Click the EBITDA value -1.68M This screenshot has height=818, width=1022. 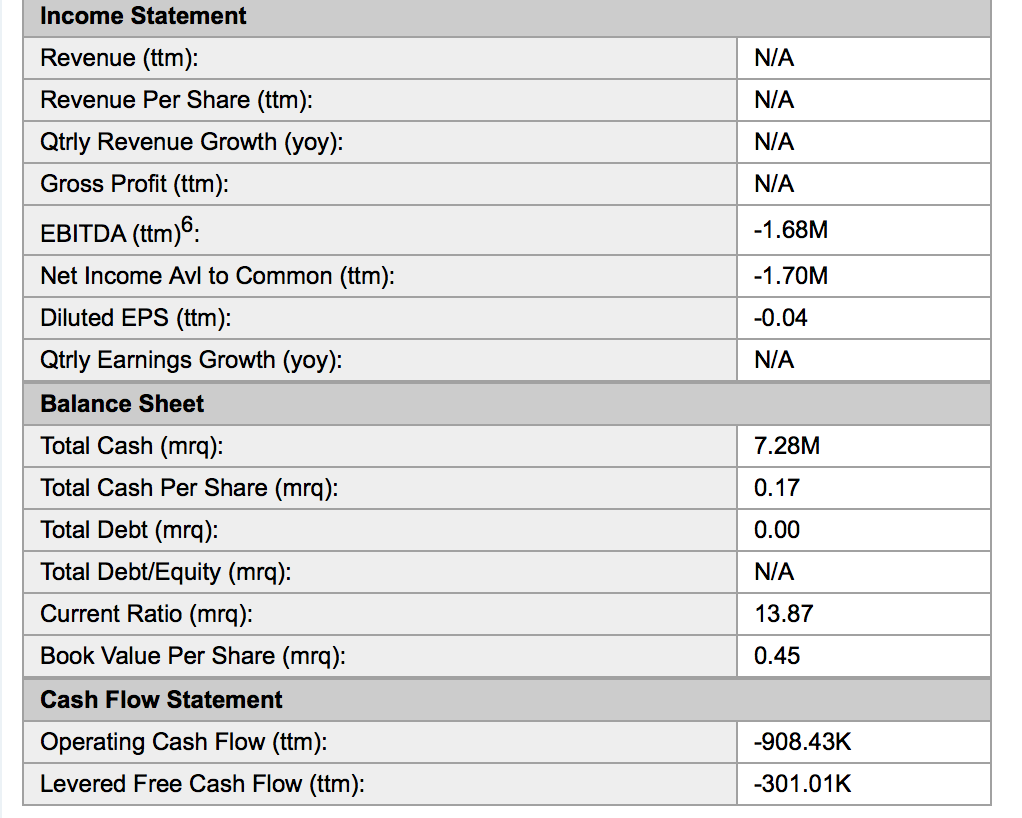pyautogui.click(x=790, y=231)
